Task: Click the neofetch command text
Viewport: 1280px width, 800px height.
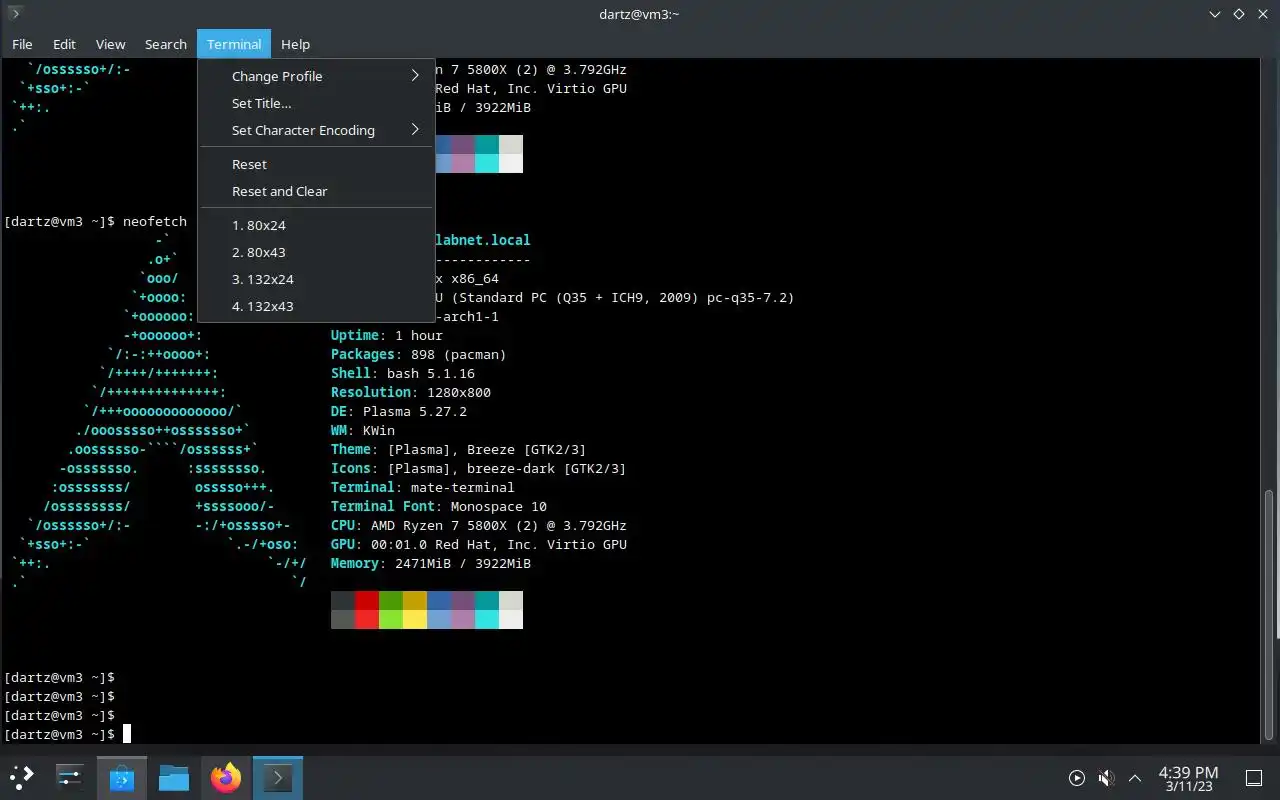Action: pos(155,221)
